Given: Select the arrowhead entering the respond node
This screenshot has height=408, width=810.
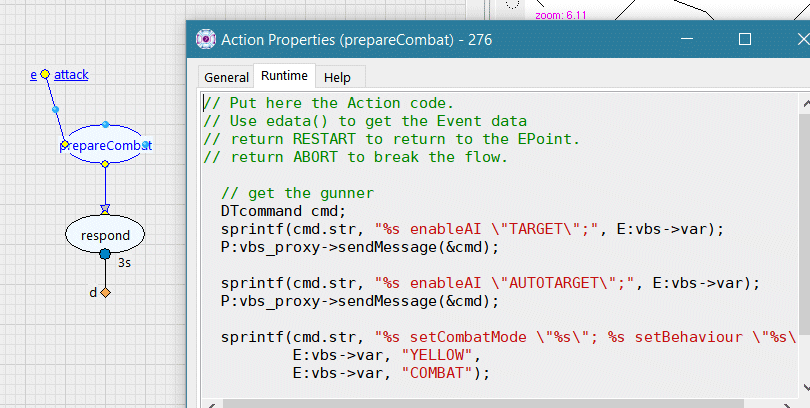Looking at the screenshot, I should 105,209.
